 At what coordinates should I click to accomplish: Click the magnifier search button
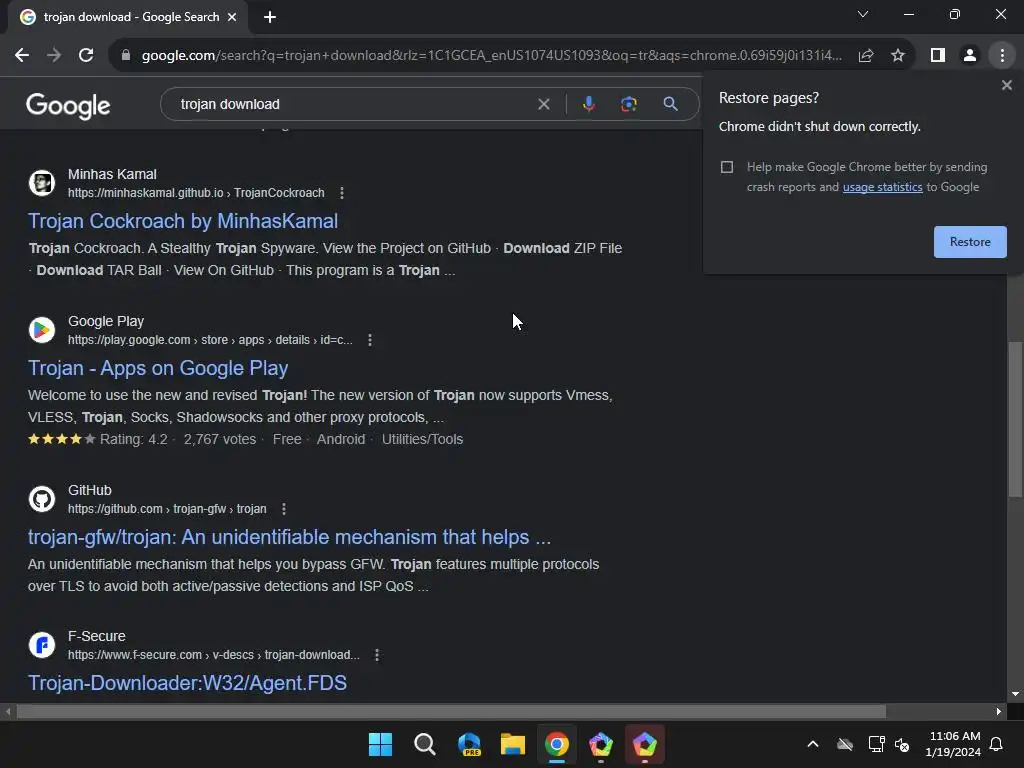(670, 104)
